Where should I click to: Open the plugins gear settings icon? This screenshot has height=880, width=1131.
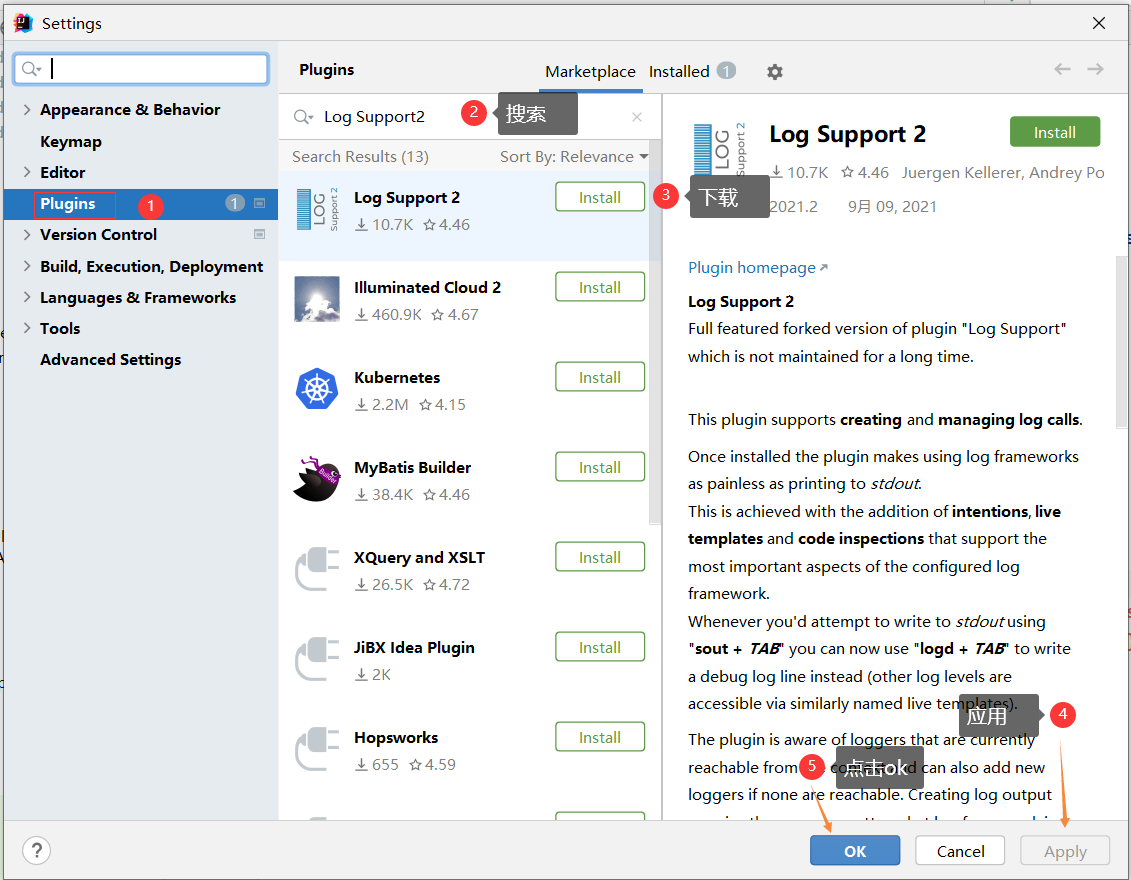[775, 71]
